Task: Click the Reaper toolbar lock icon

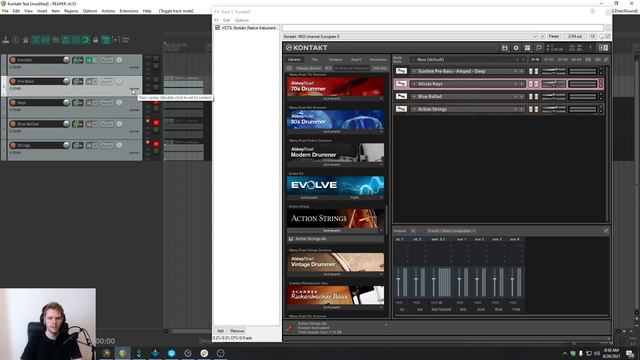Action: [96, 40]
